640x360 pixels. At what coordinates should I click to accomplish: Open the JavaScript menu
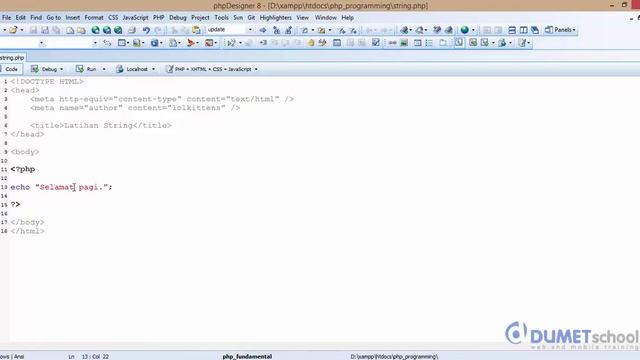click(x=136, y=18)
